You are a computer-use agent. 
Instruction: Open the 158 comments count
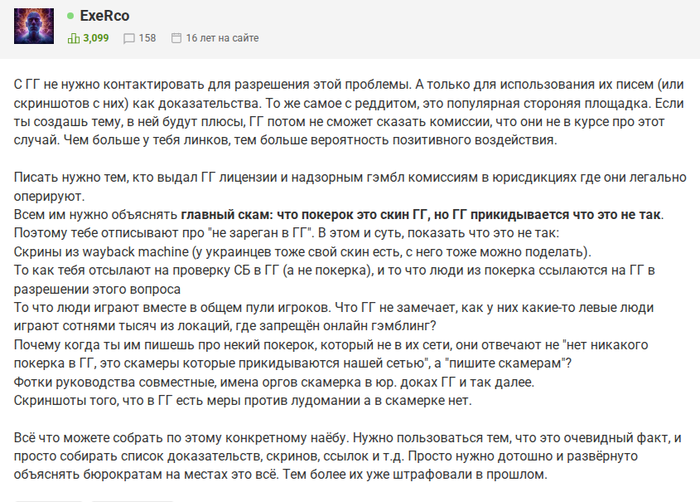(x=147, y=39)
